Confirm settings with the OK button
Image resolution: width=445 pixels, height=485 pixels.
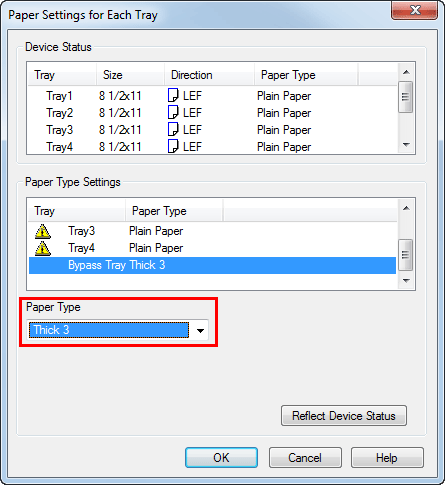point(221,458)
